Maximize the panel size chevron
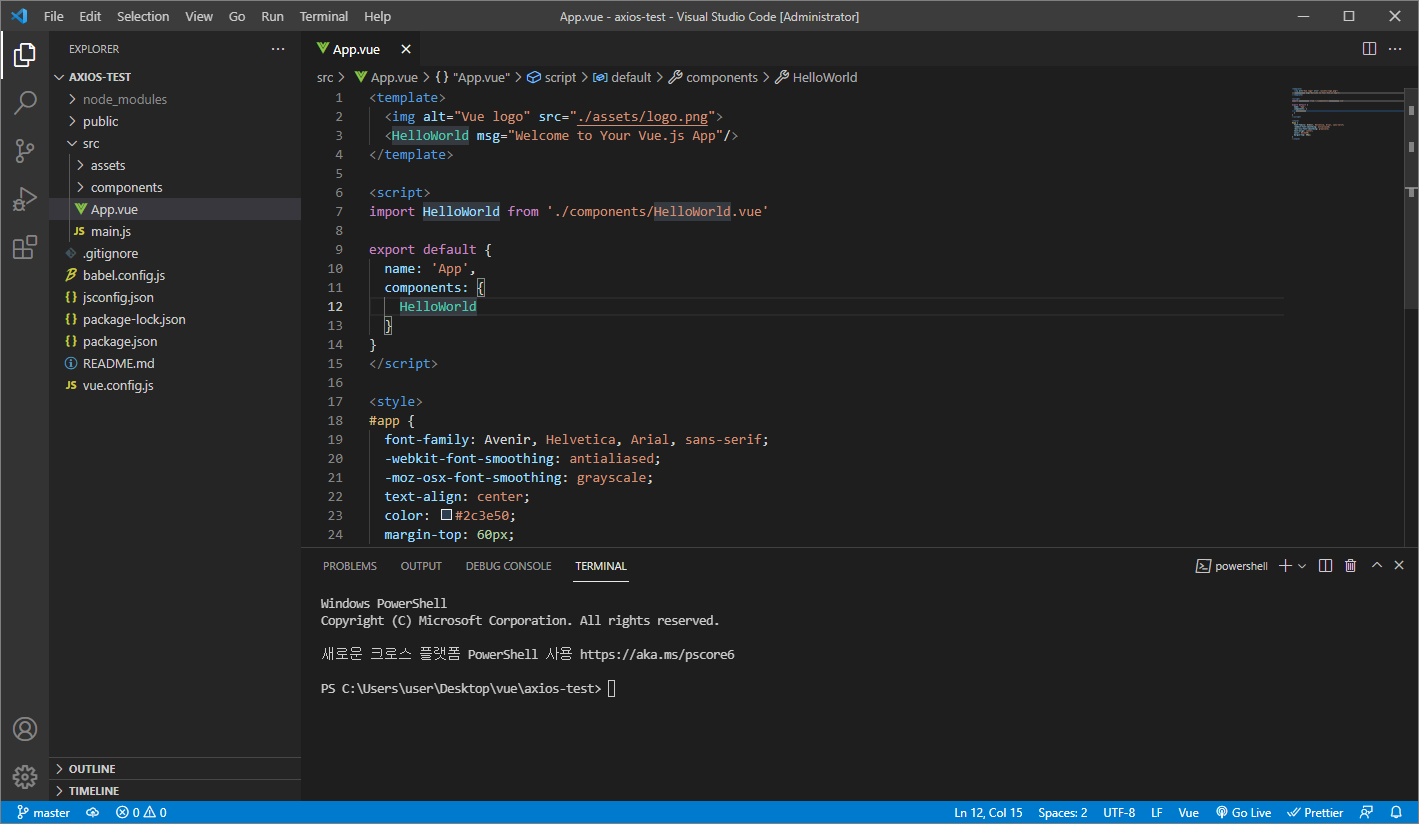 1376,566
